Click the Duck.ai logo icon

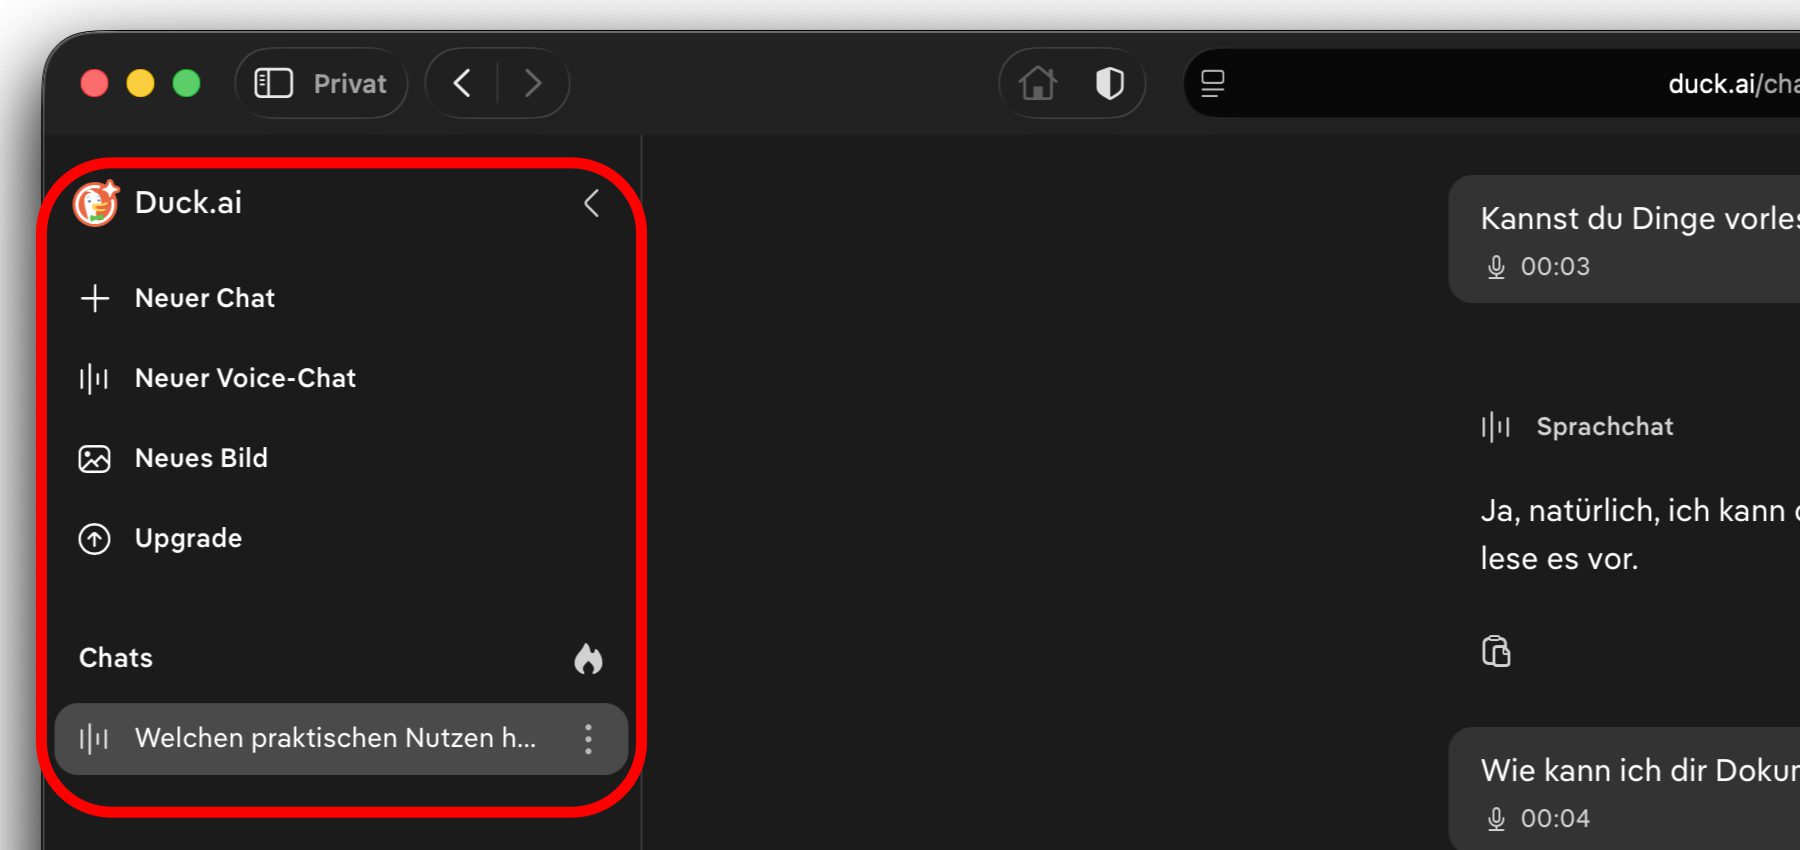[96, 203]
